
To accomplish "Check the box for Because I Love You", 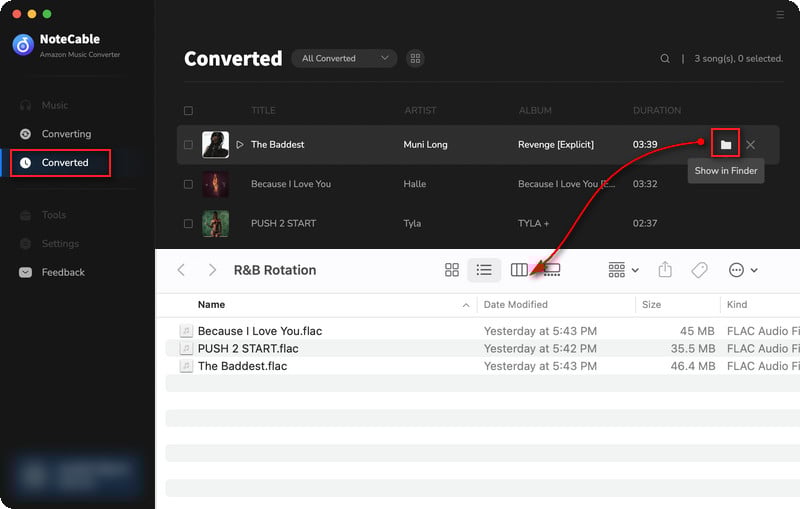I will [188, 184].
